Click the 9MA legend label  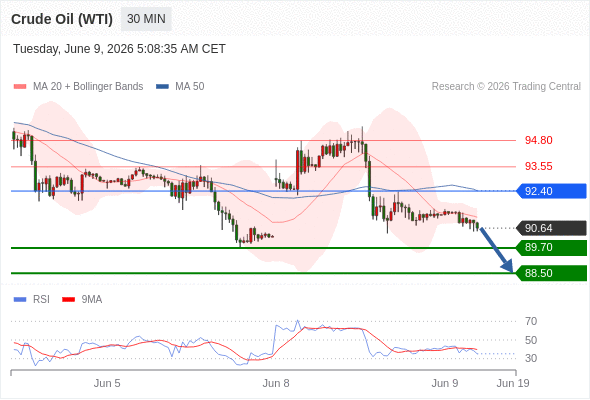(x=92, y=300)
